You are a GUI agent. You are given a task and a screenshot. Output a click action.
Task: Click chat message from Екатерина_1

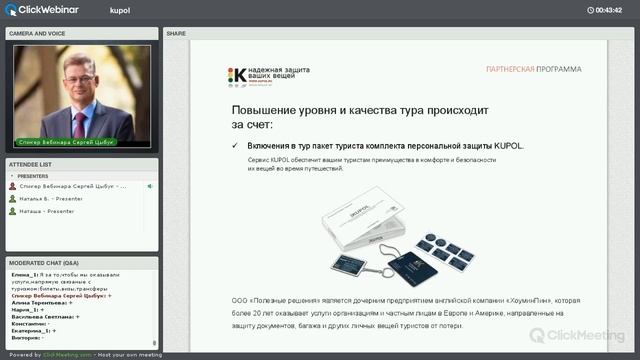click(x=34, y=331)
